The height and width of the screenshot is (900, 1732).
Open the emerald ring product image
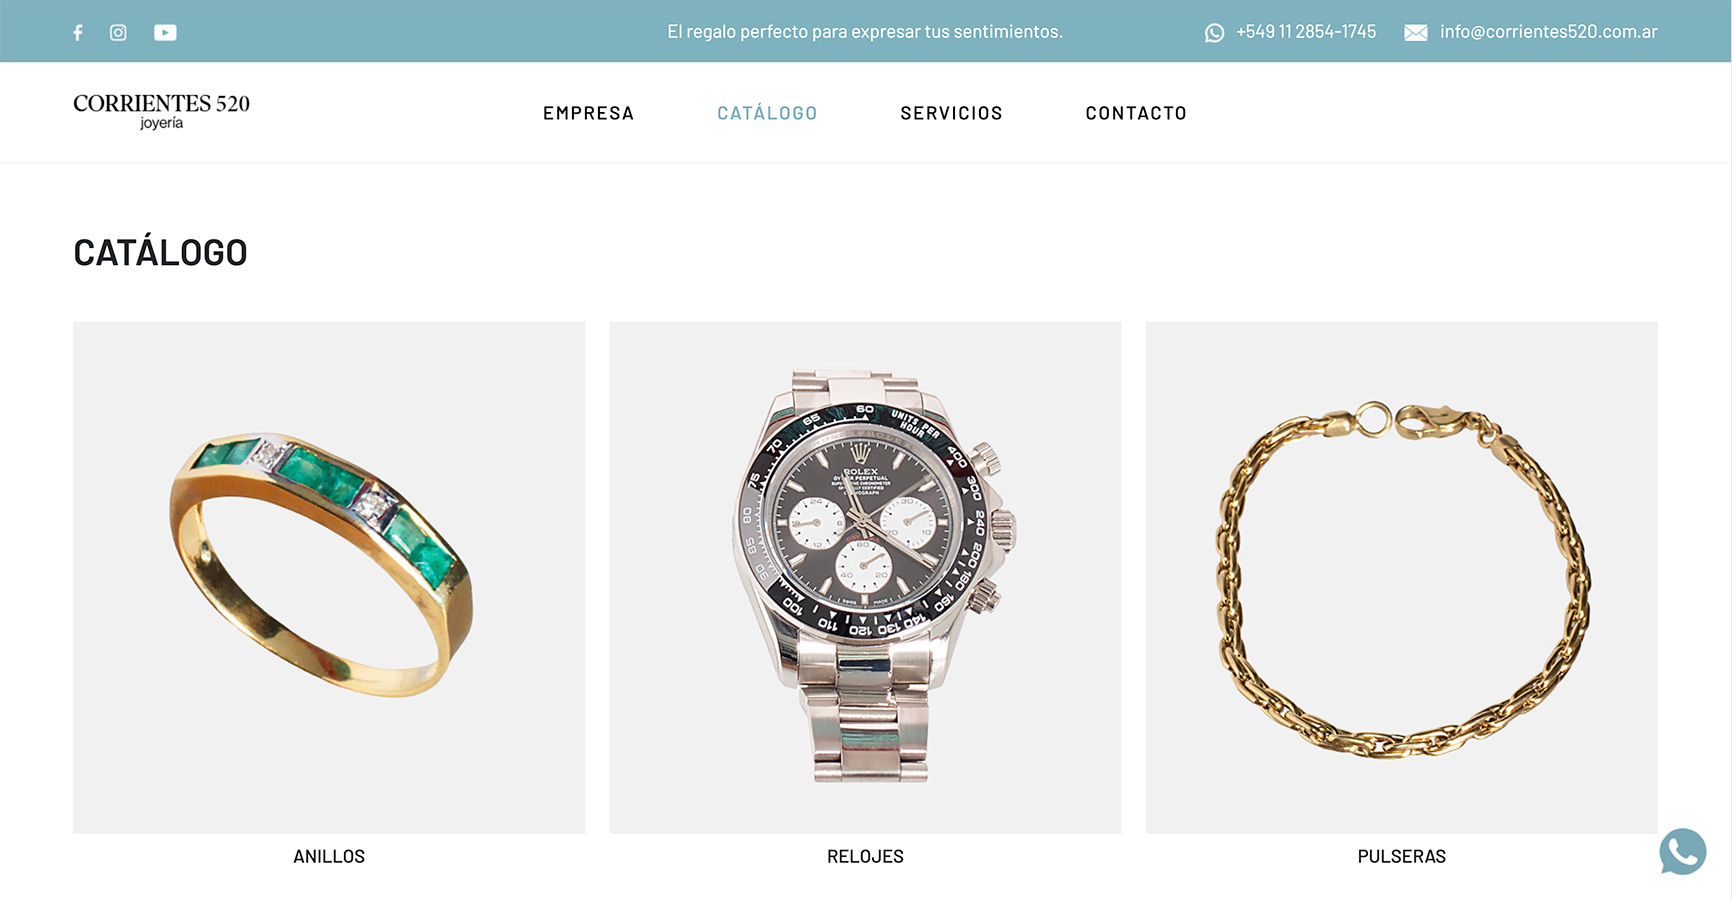tap(329, 577)
